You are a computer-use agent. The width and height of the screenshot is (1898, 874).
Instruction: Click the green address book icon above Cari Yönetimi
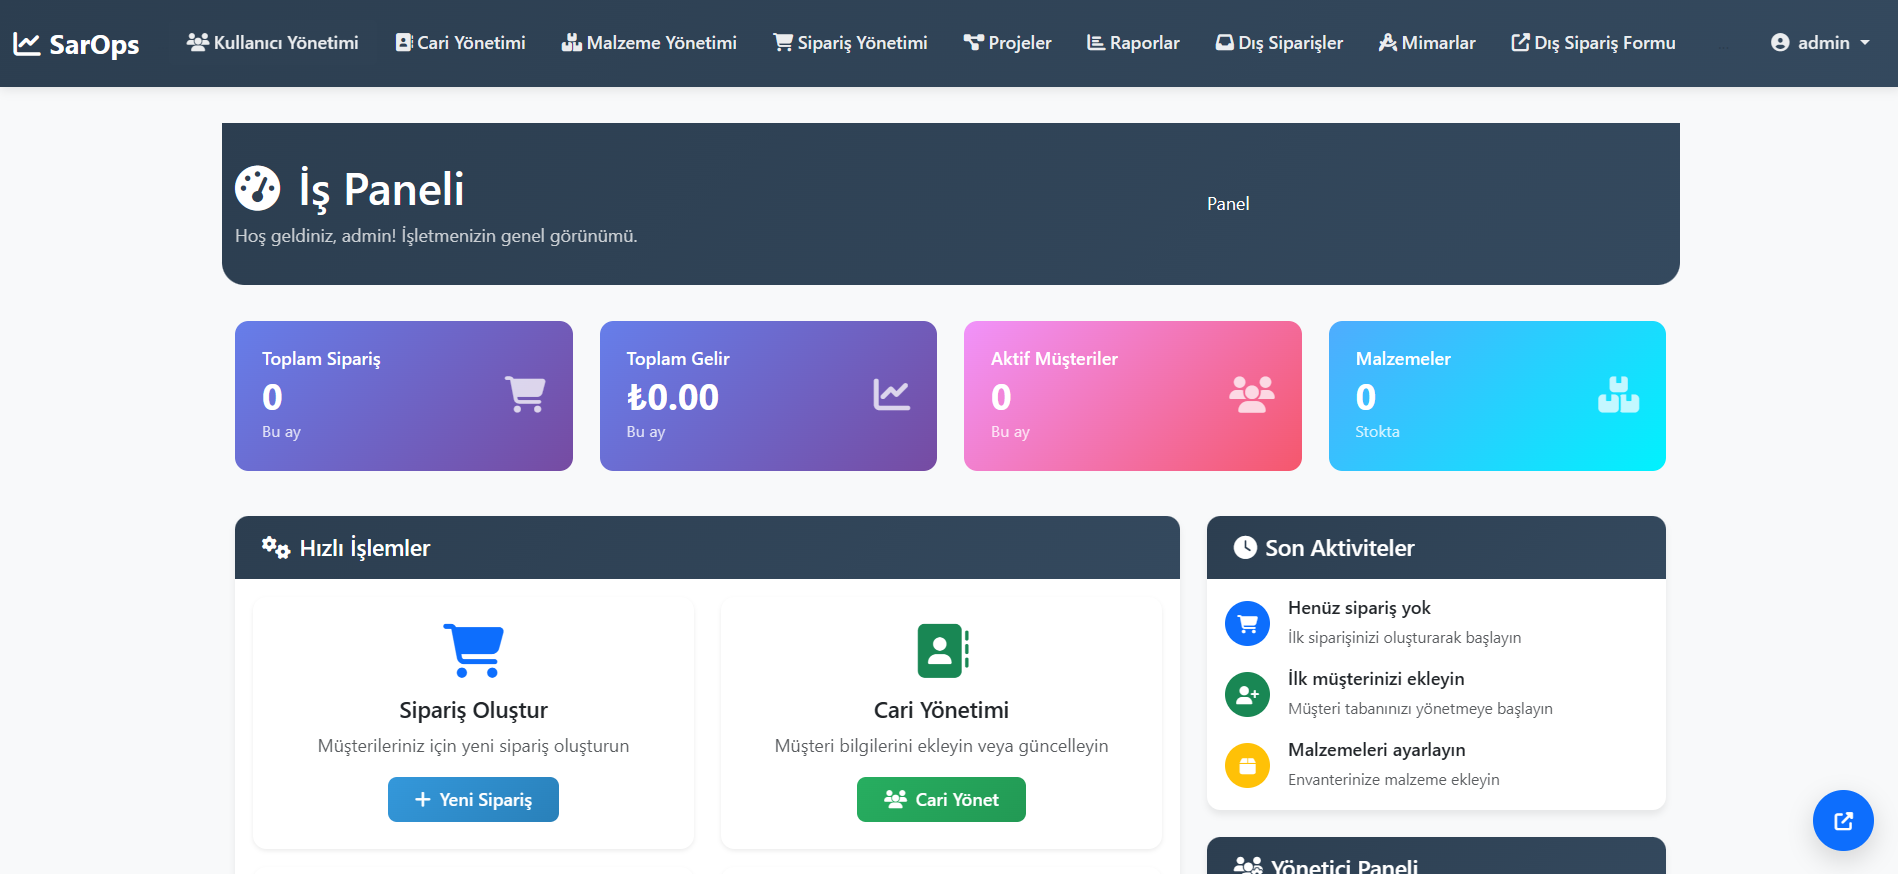point(943,650)
